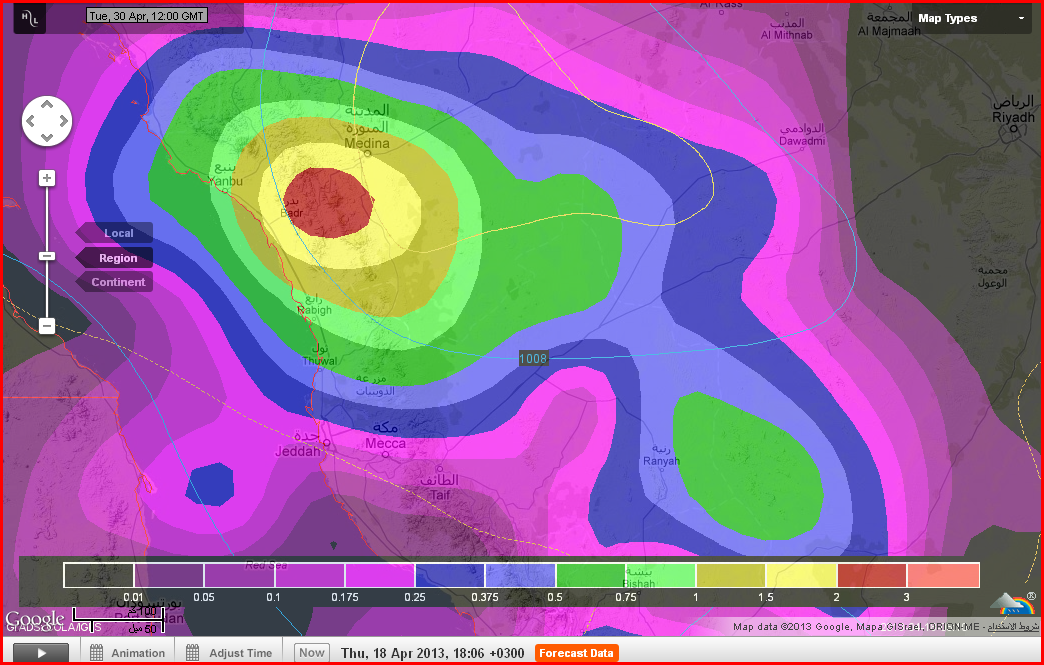Click the 1008 isobar pressure label
This screenshot has width=1044, height=665.
click(533, 359)
